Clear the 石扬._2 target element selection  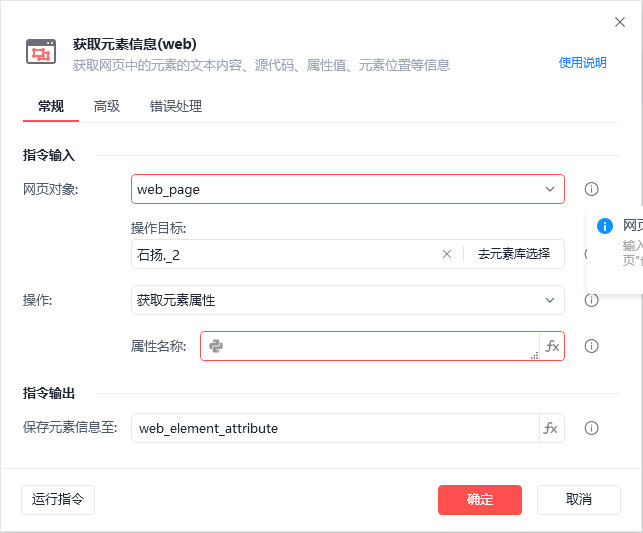447,254
